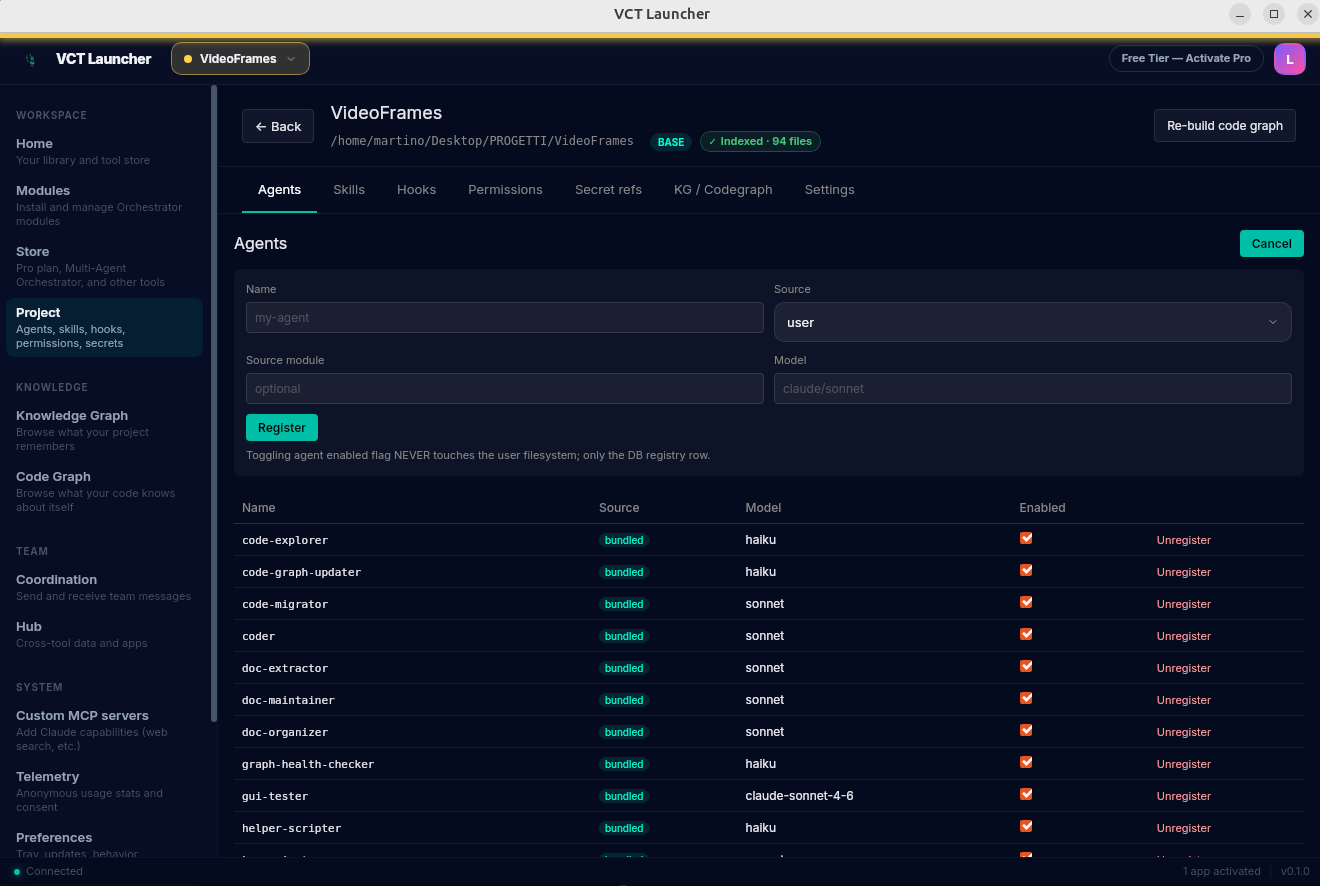Click the Indexed · 94 files badge
The width and height of the screenshot is (1320, 886).
pos(760,142)
